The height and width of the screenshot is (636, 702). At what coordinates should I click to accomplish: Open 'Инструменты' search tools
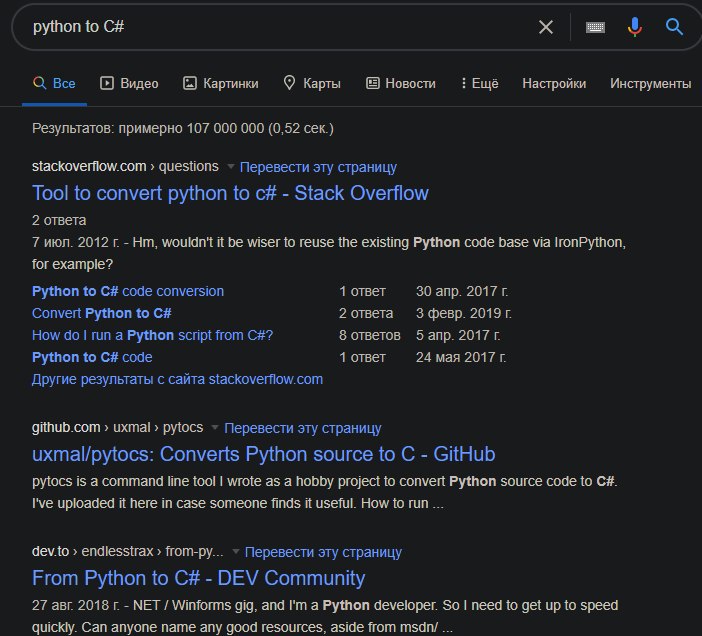651,83
